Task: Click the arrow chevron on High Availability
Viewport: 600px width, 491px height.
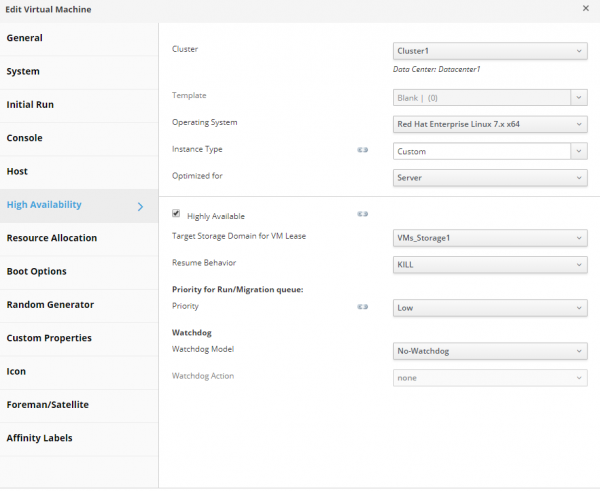Action: [140, 206]
